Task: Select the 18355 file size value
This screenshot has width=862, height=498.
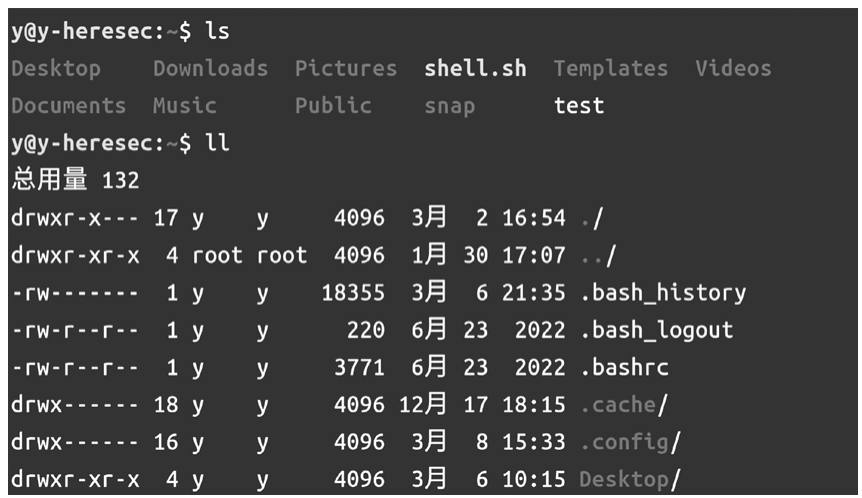Action: pyautogui.click(x=352, y=293)
